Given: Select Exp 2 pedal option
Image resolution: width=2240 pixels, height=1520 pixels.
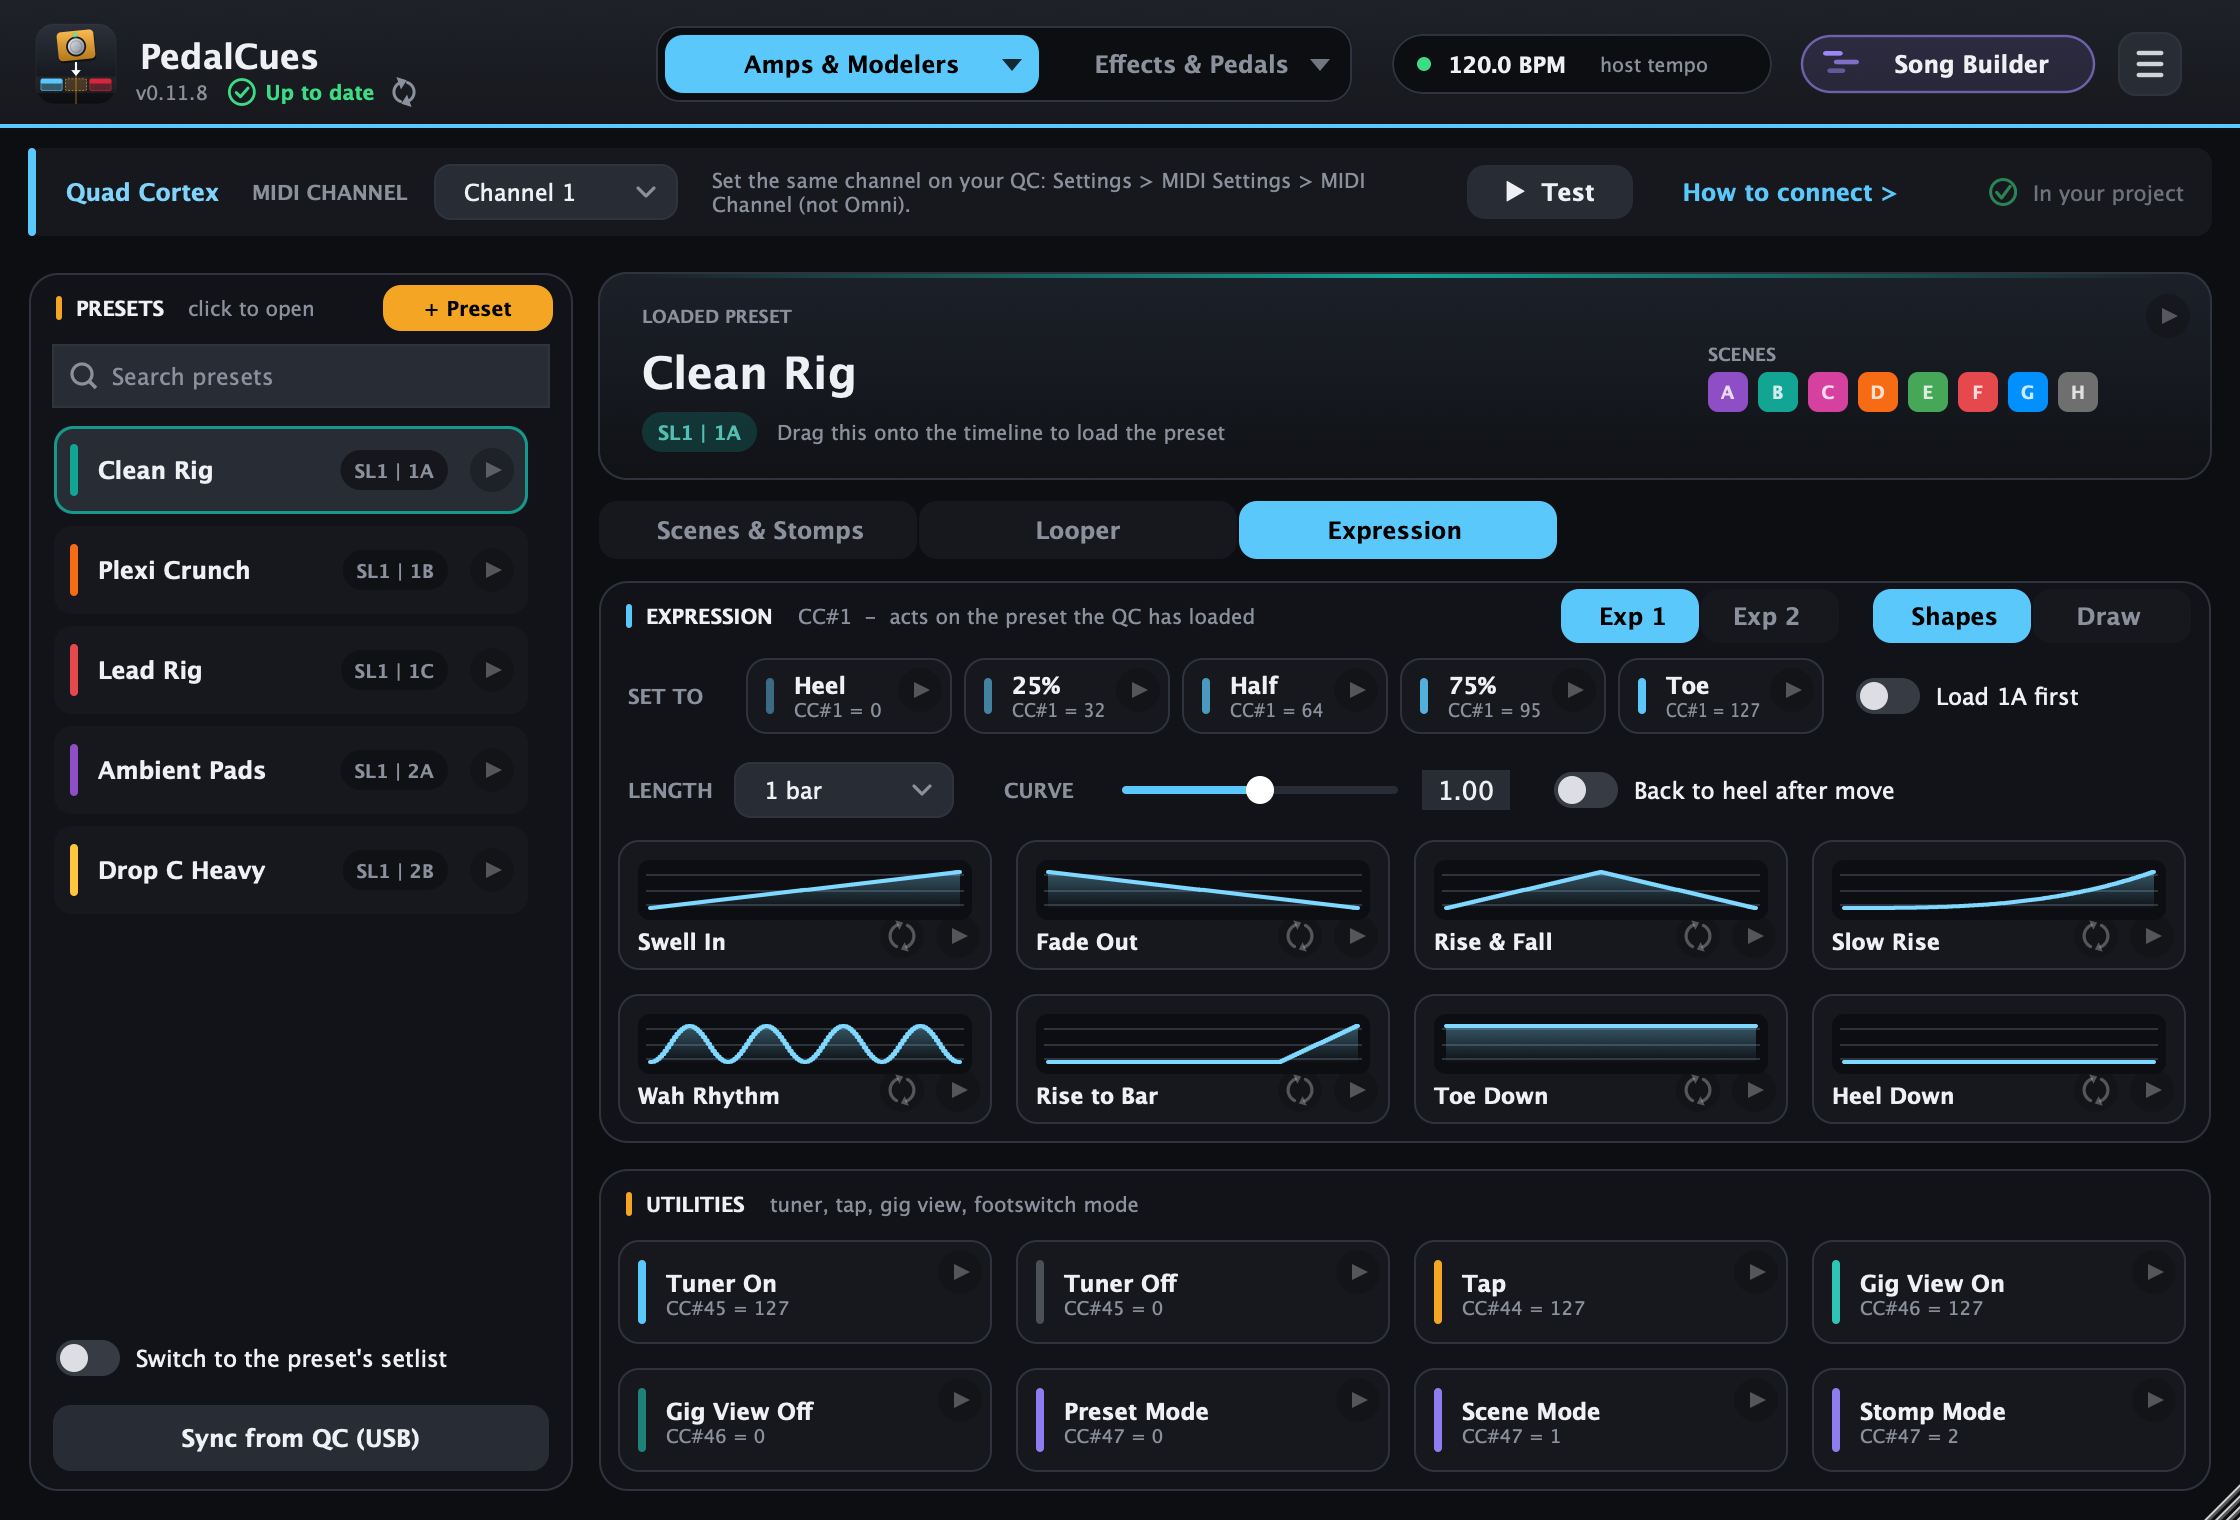Looking at the screenshot, I should (x=1766, y=616).
